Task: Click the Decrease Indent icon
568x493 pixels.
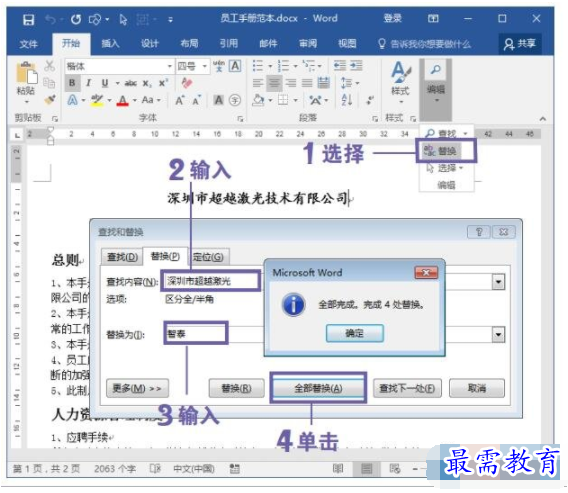Action: pyautogui.click(x=339, y=66)
